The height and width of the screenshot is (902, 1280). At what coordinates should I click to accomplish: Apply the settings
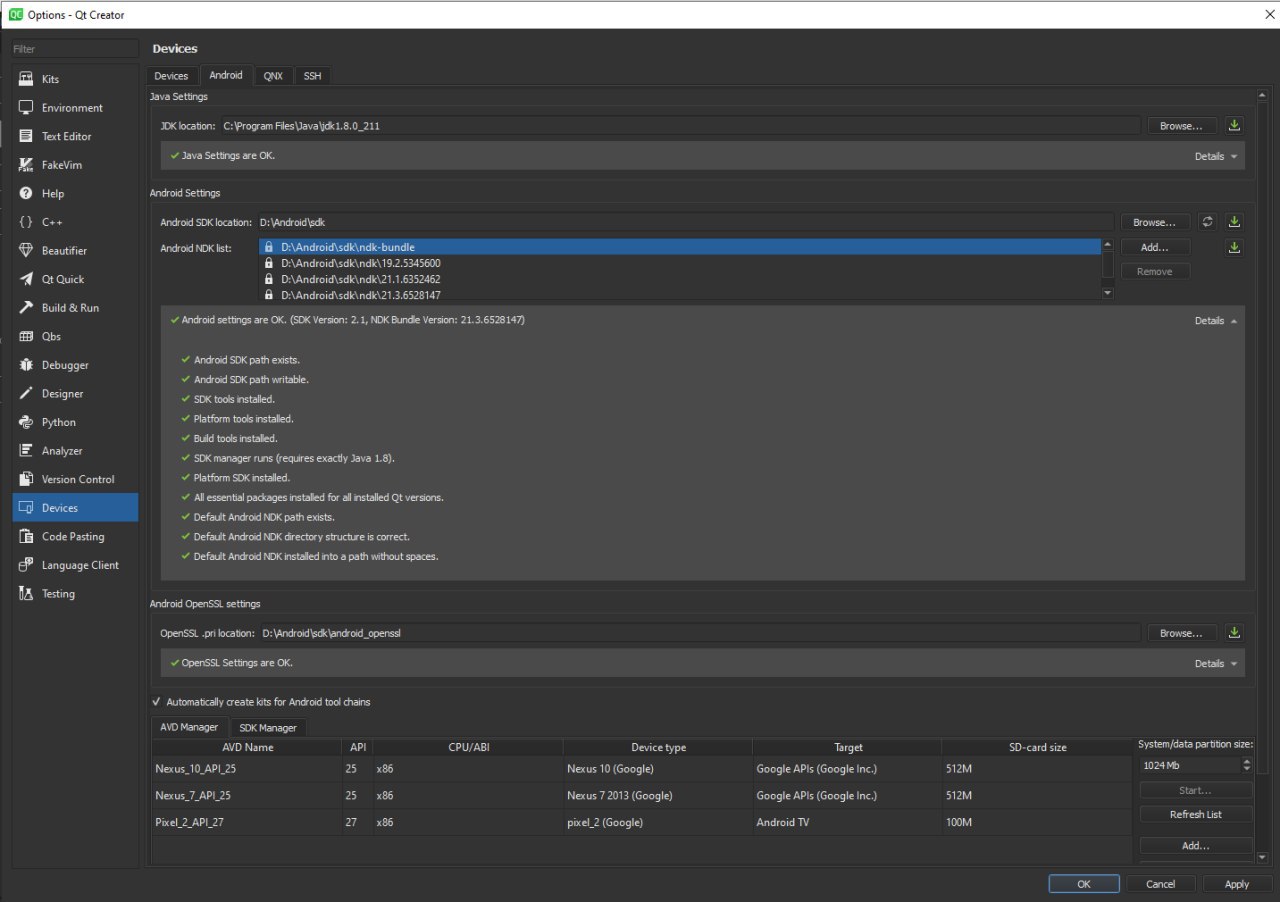pos(1237,884)
